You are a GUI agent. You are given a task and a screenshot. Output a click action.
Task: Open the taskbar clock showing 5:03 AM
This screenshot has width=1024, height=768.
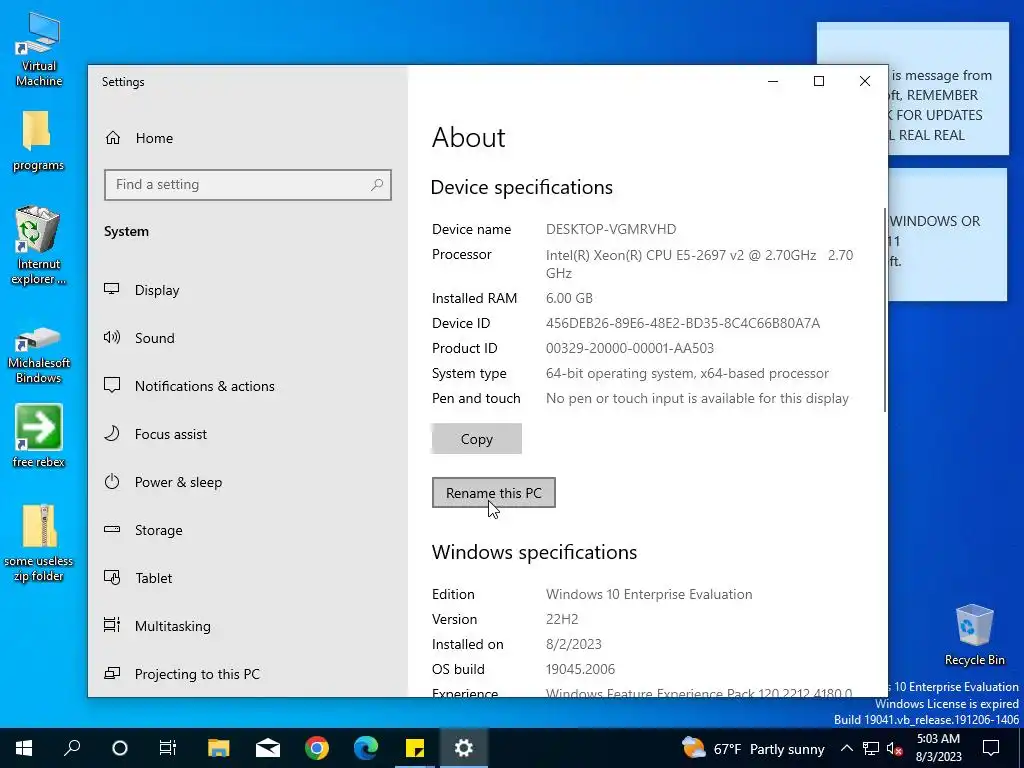[x=938, y=748]
